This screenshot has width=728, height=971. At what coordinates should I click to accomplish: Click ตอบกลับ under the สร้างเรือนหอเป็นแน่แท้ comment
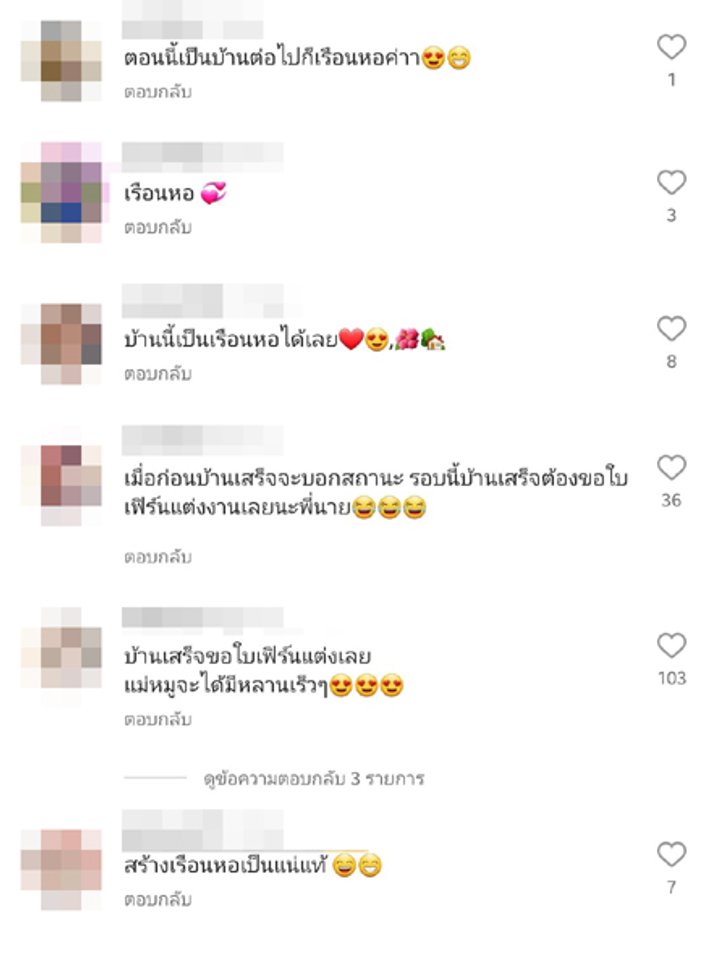158,900
